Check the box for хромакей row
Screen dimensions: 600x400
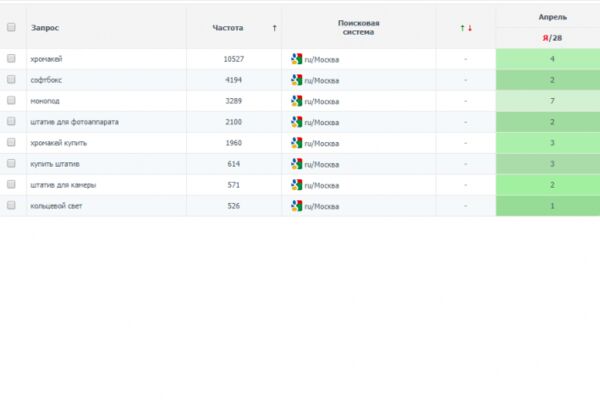click(x=11, y=59)
